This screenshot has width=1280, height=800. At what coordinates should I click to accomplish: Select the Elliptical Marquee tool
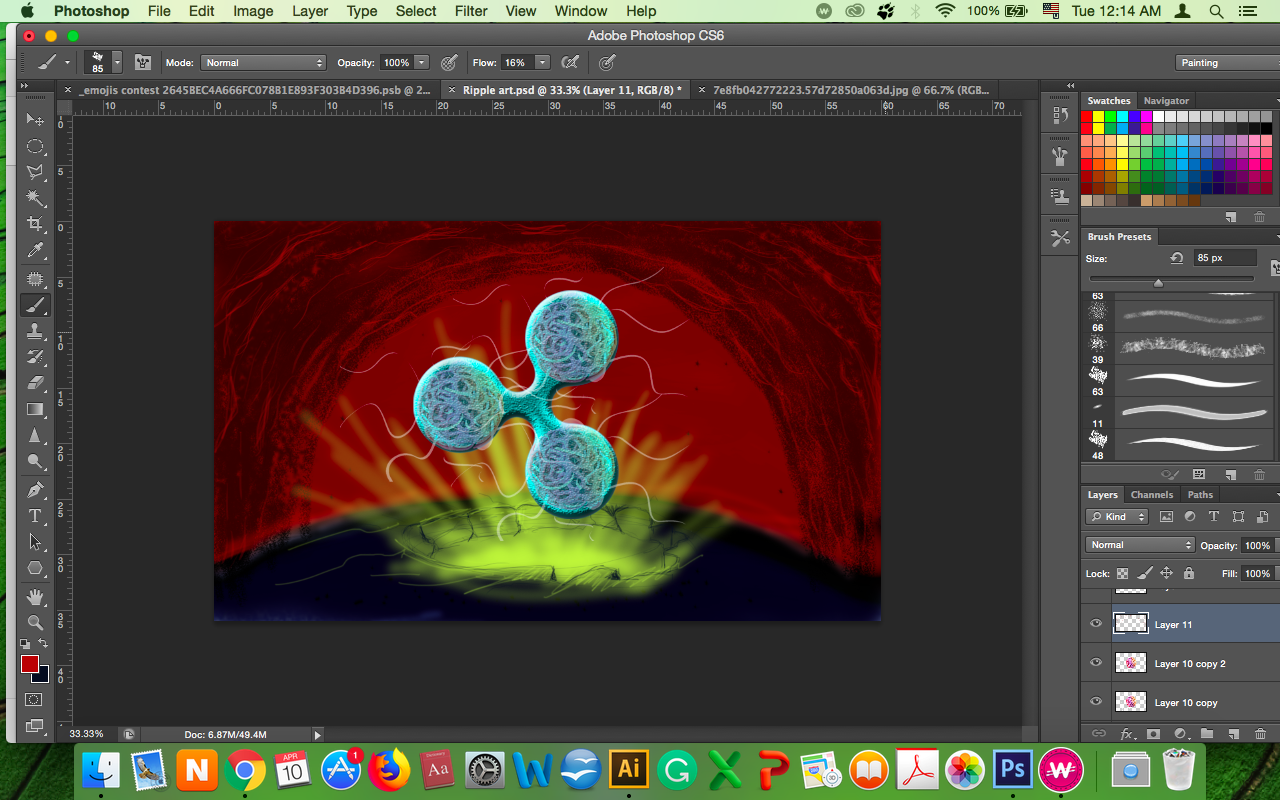pyautogui.click(x=35, y=145)
